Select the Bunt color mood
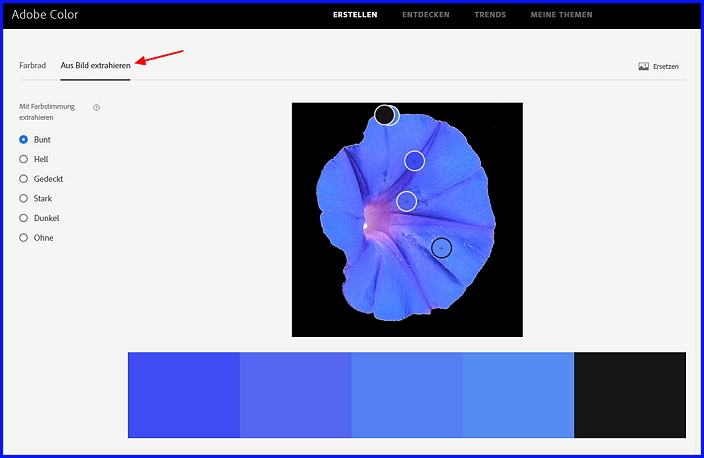The width and height of the screenshot is (704, 458). (x=24, y=140)
